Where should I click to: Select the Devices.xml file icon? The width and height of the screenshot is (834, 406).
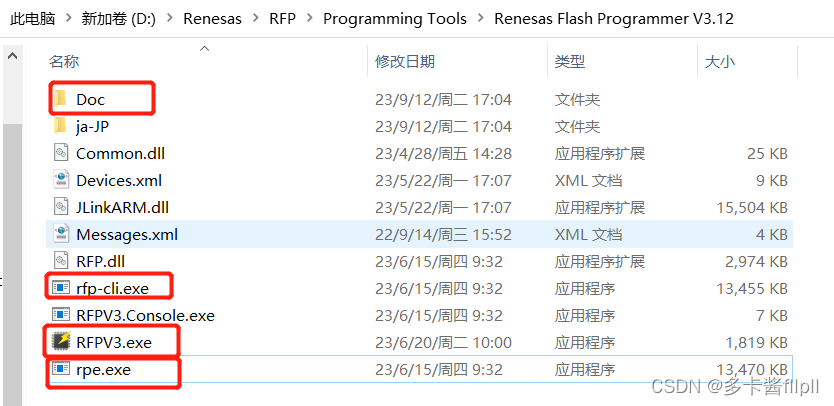point(61,180)
